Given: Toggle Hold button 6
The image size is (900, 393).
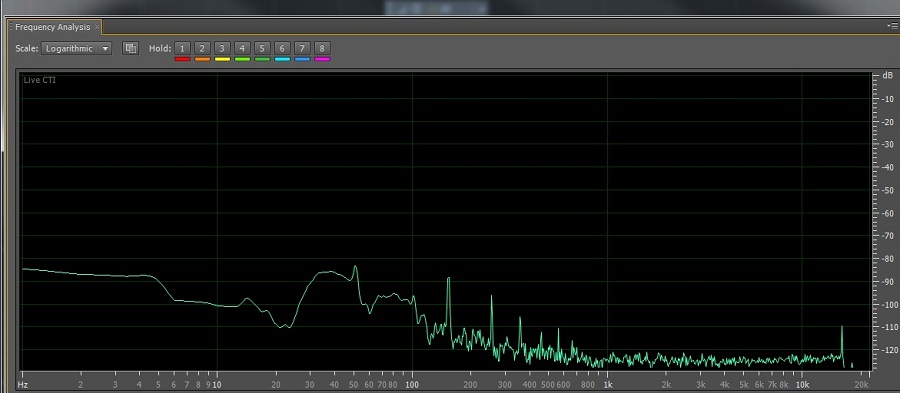Looking at the screenshot, I should [282, 48].
